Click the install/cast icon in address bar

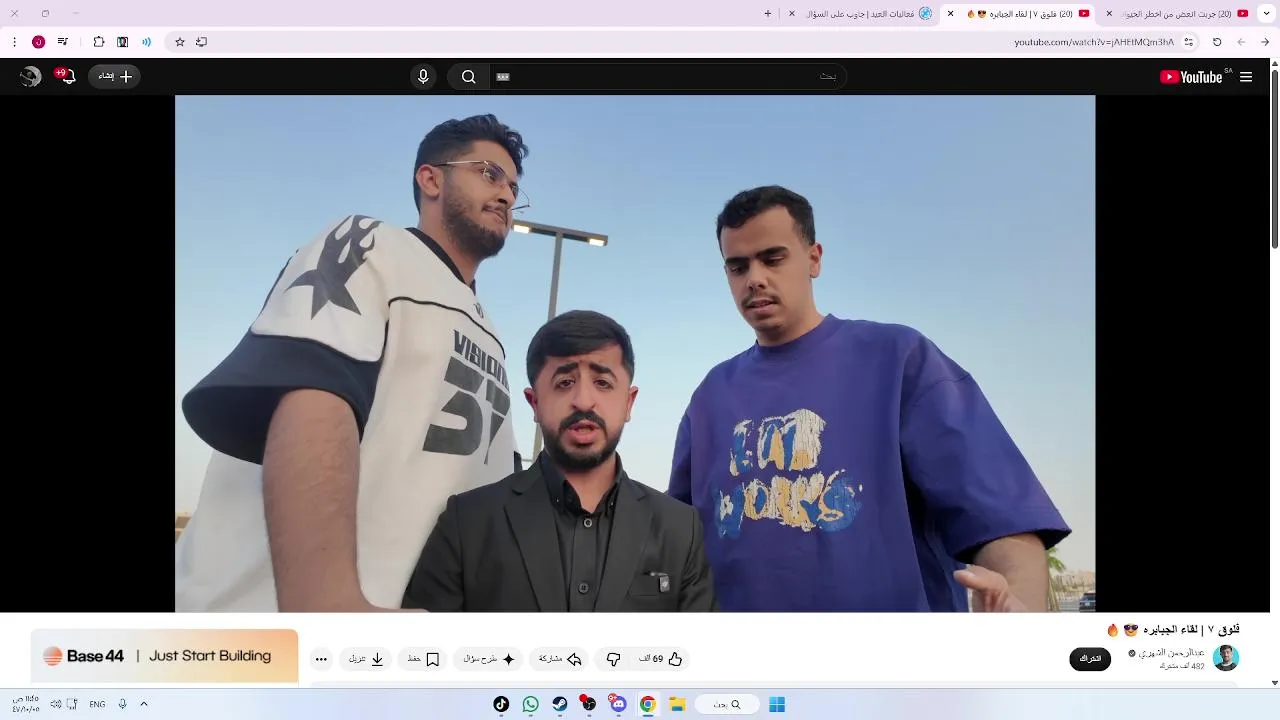201,42
